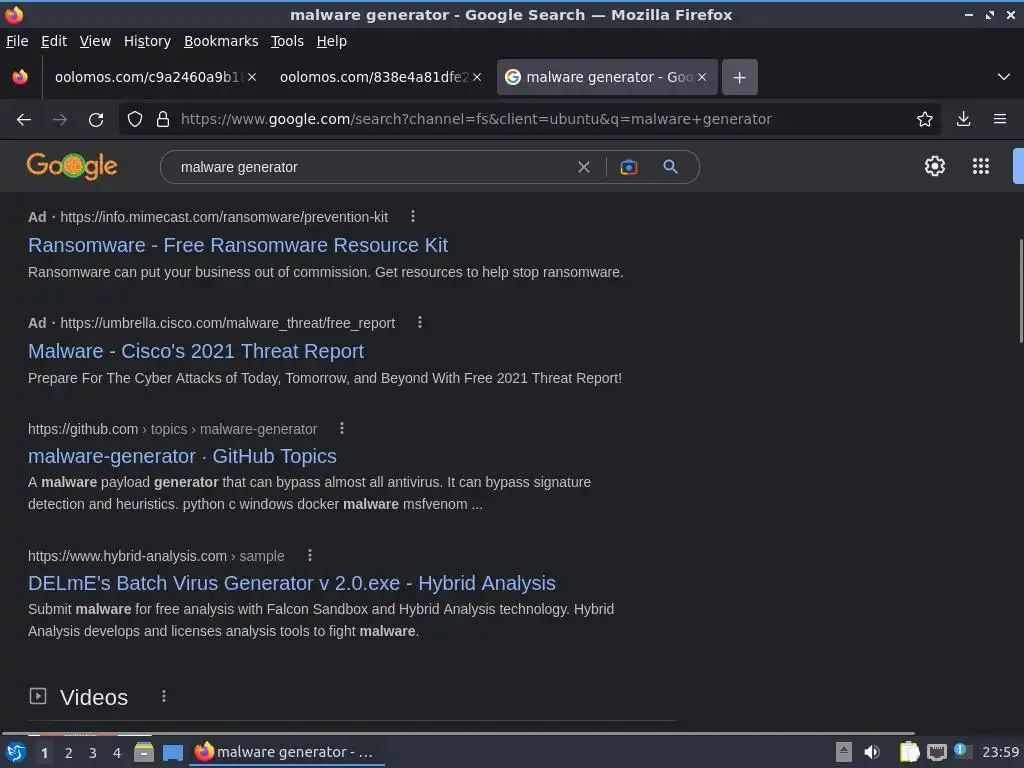Screen dimensions: 1024x768
Task: Switch to the oolomos.com/c9a2460a9b tab
Action: [x=148, y=77]
